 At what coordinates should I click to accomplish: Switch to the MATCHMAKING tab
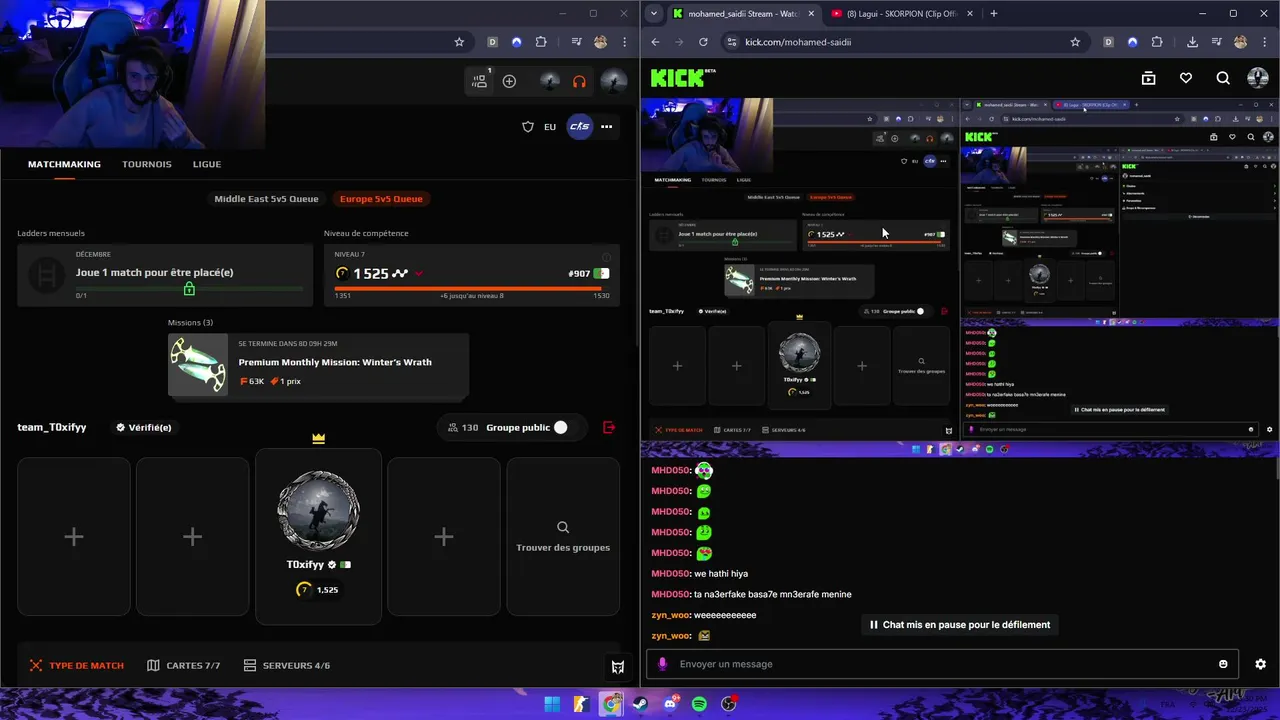64,164
